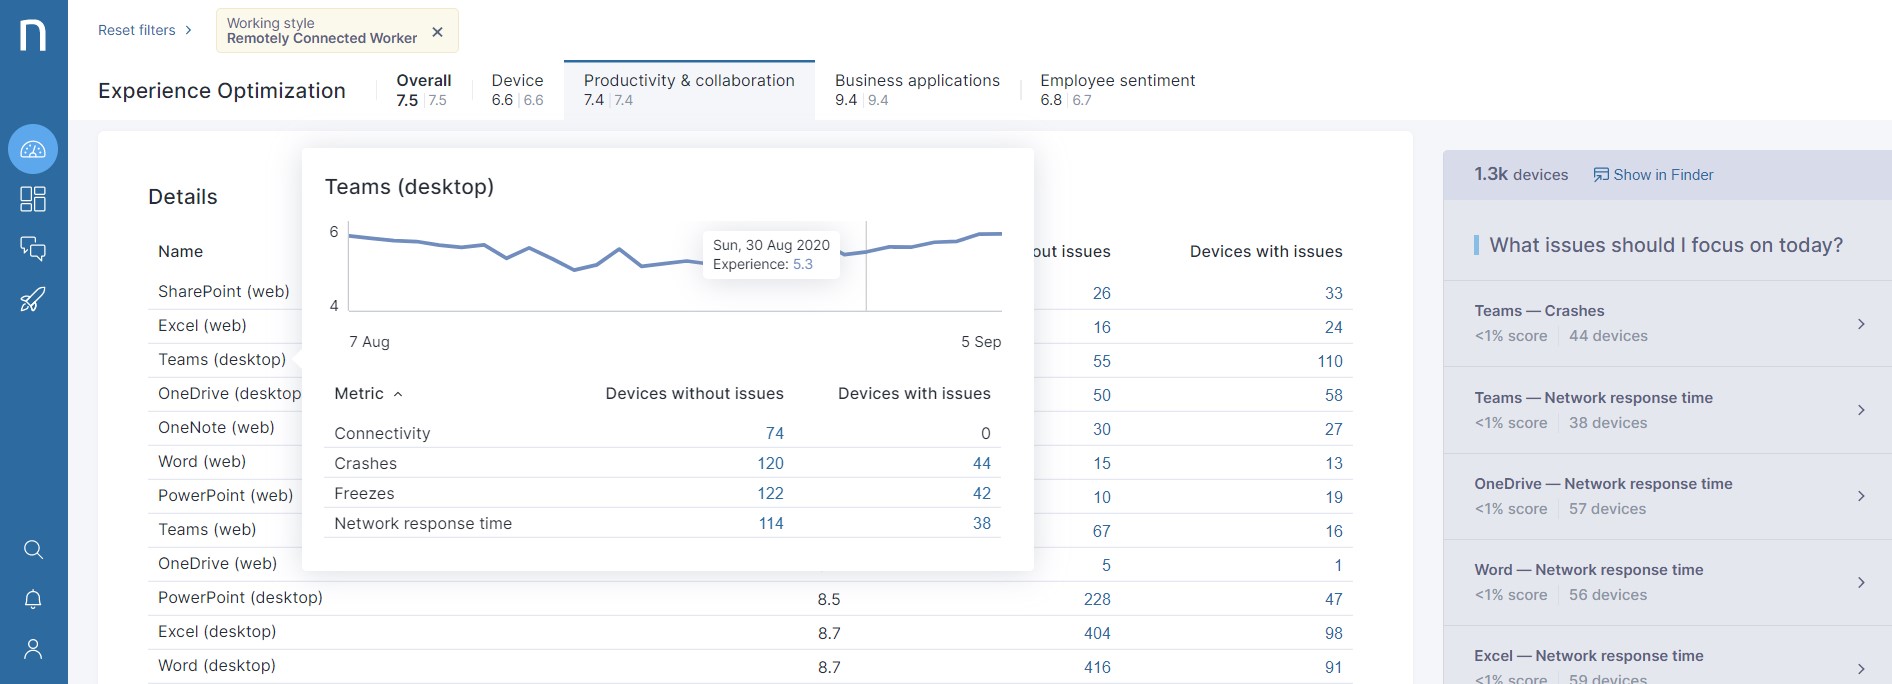
Task: Click Reset filters link
Action: pos(137,30)
